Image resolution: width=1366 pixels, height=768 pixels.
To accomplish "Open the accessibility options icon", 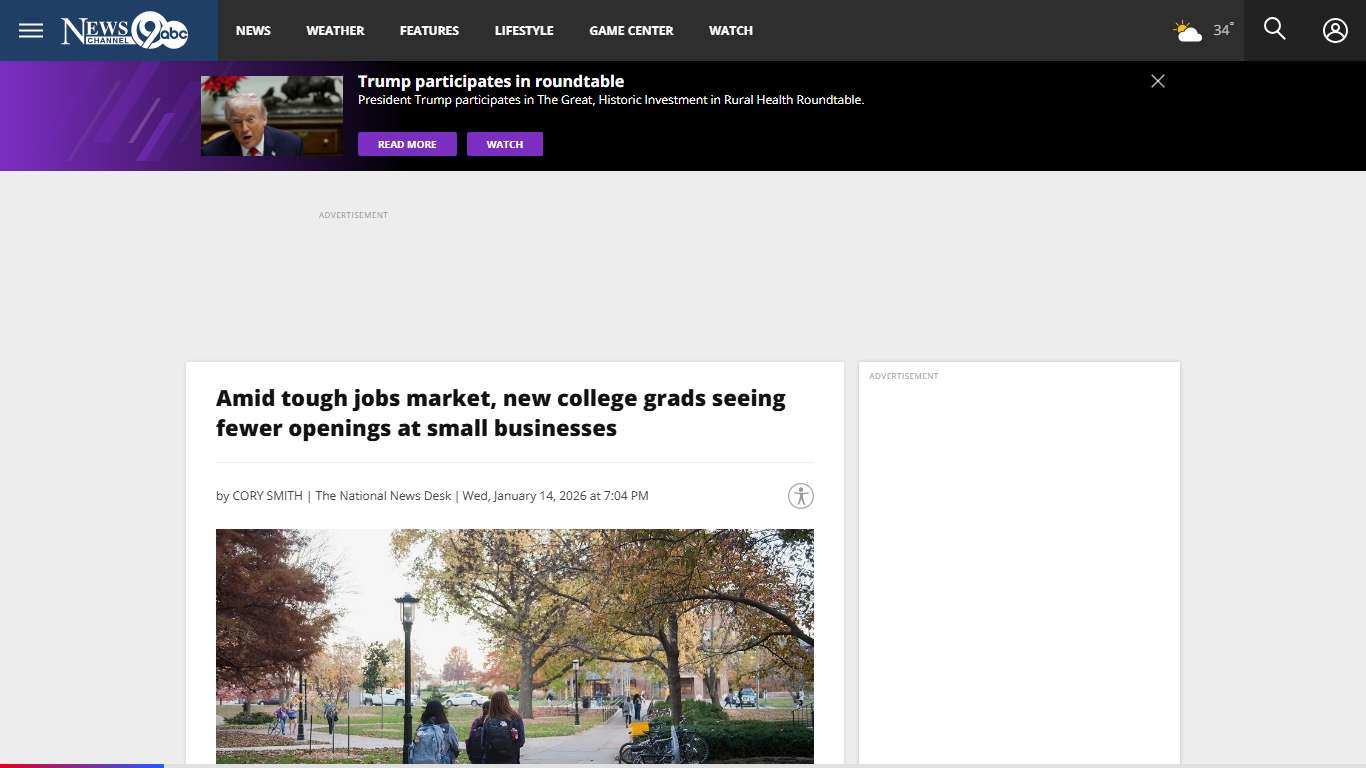I will click(800, 495).
